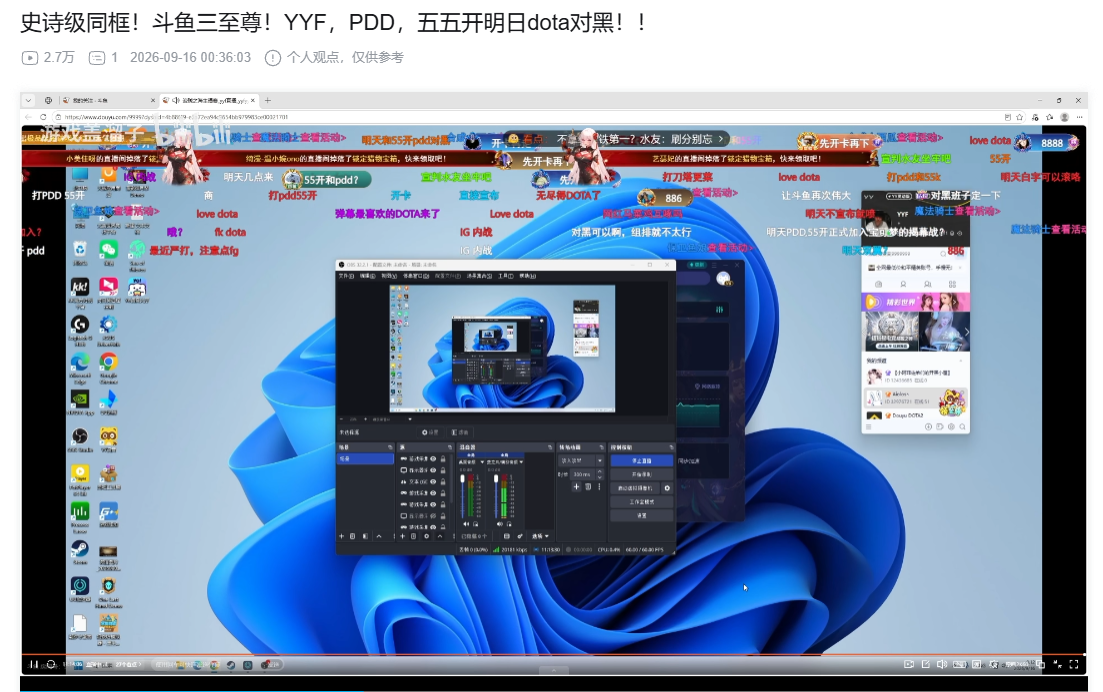1103x692 pixels.
Task: Click the video player progress bar
Action: [x=554, y=655]
